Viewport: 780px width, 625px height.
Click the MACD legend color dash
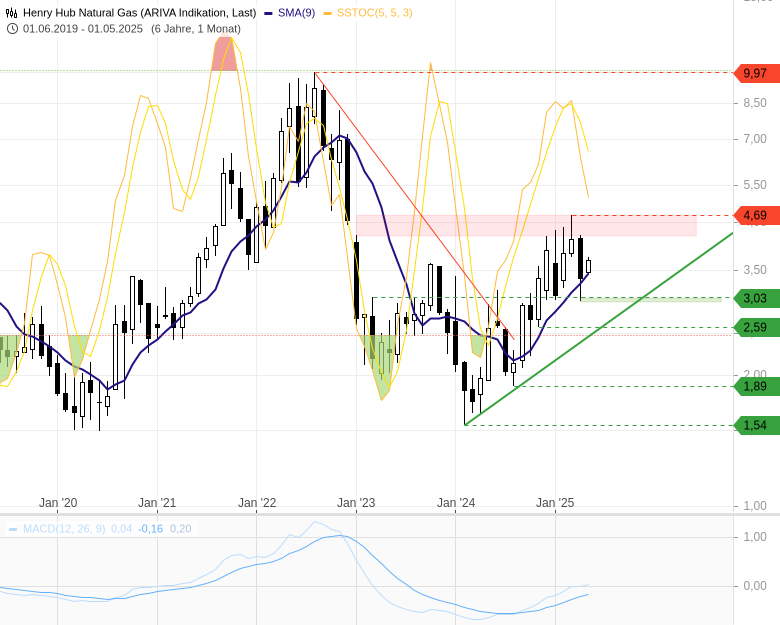point(13,529)
